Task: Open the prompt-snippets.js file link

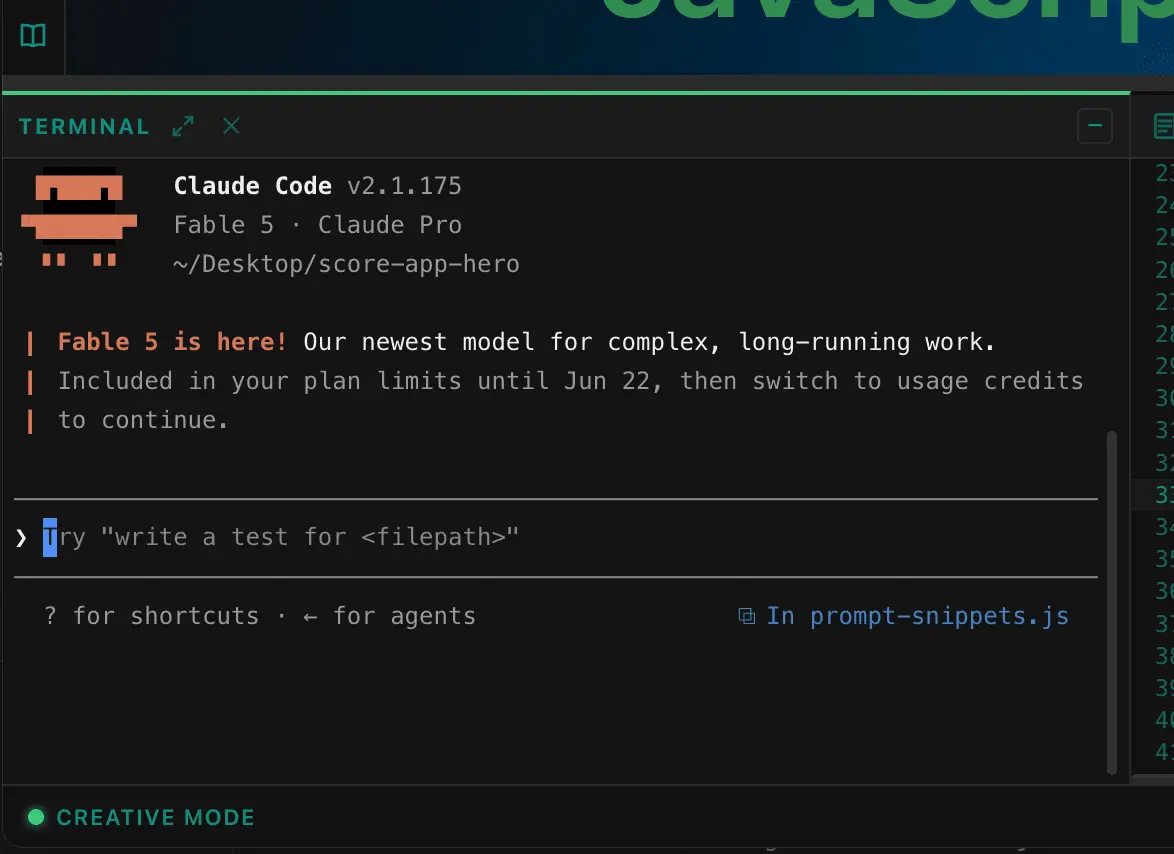Action: [x=939, y=616]
